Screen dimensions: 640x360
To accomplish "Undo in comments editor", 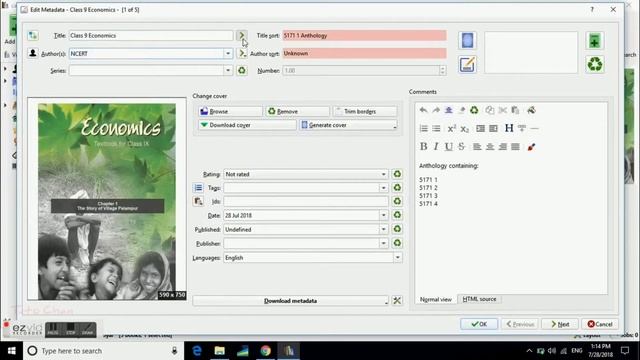I will 423,110.
